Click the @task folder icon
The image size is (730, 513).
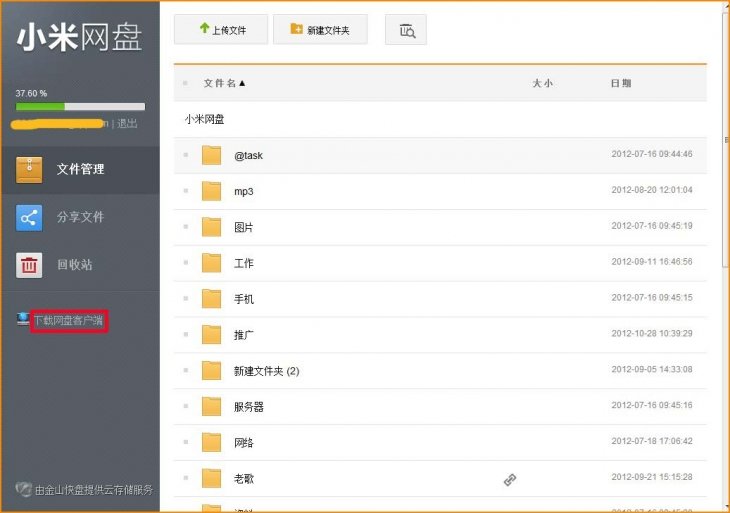(x=211, y=155)
